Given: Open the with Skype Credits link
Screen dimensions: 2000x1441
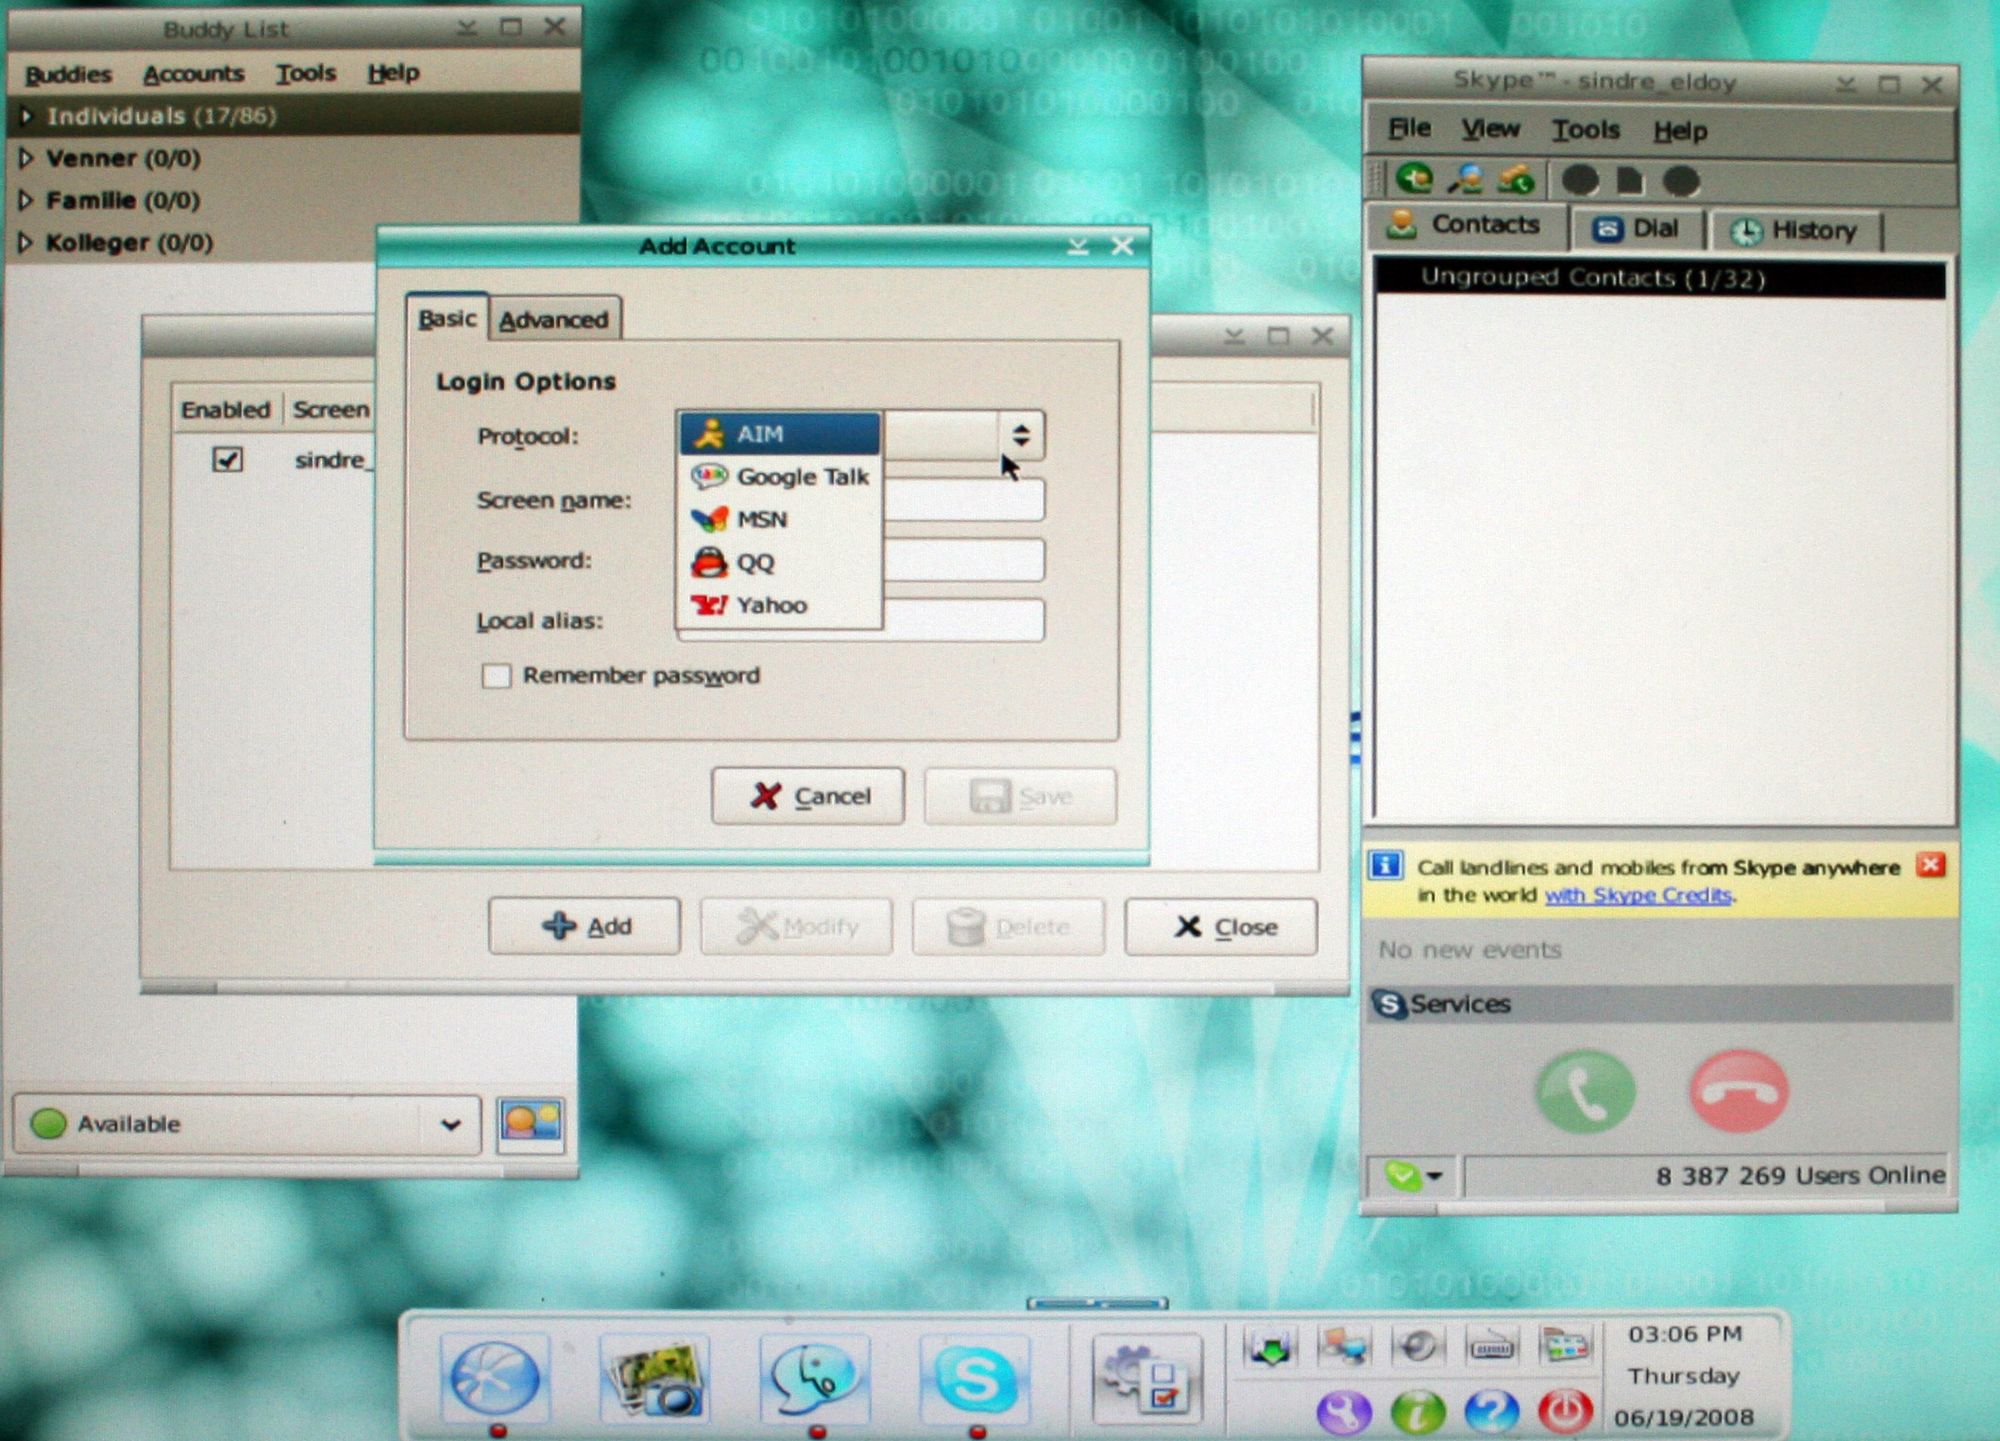Looking at the screenshot, I should [x=1637, y=895].
